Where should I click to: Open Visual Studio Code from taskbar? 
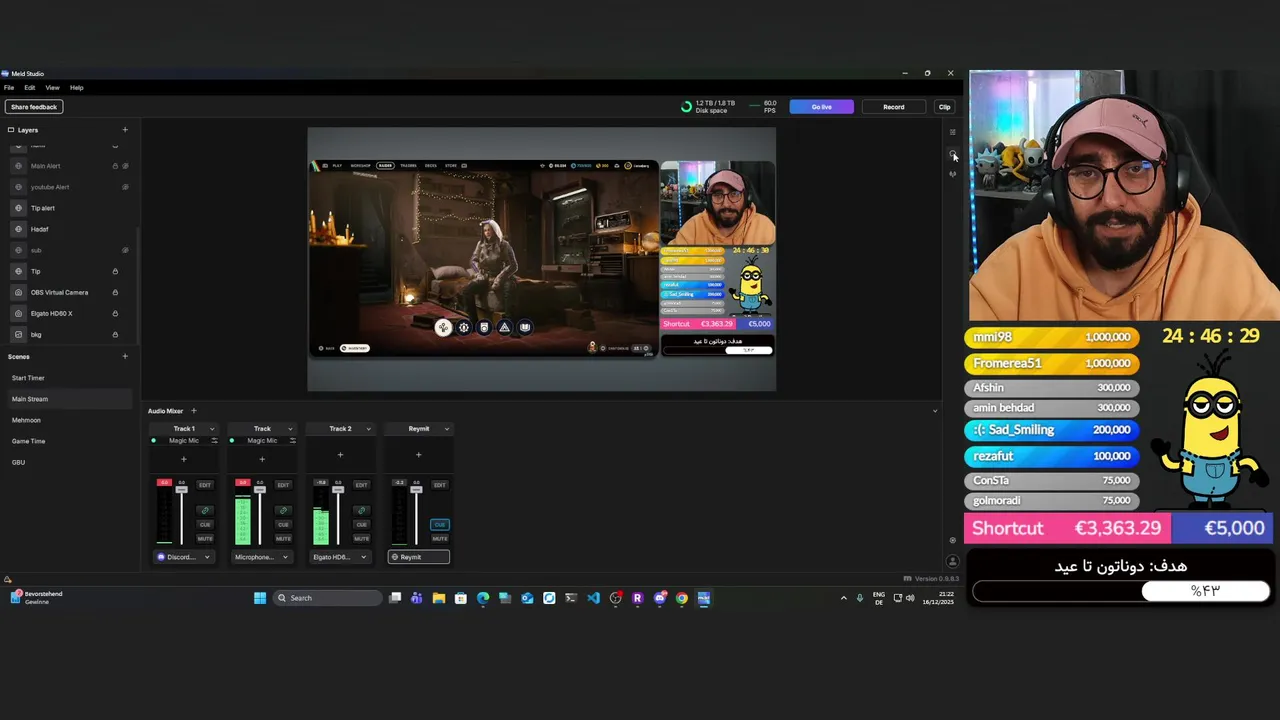(593, 598)
